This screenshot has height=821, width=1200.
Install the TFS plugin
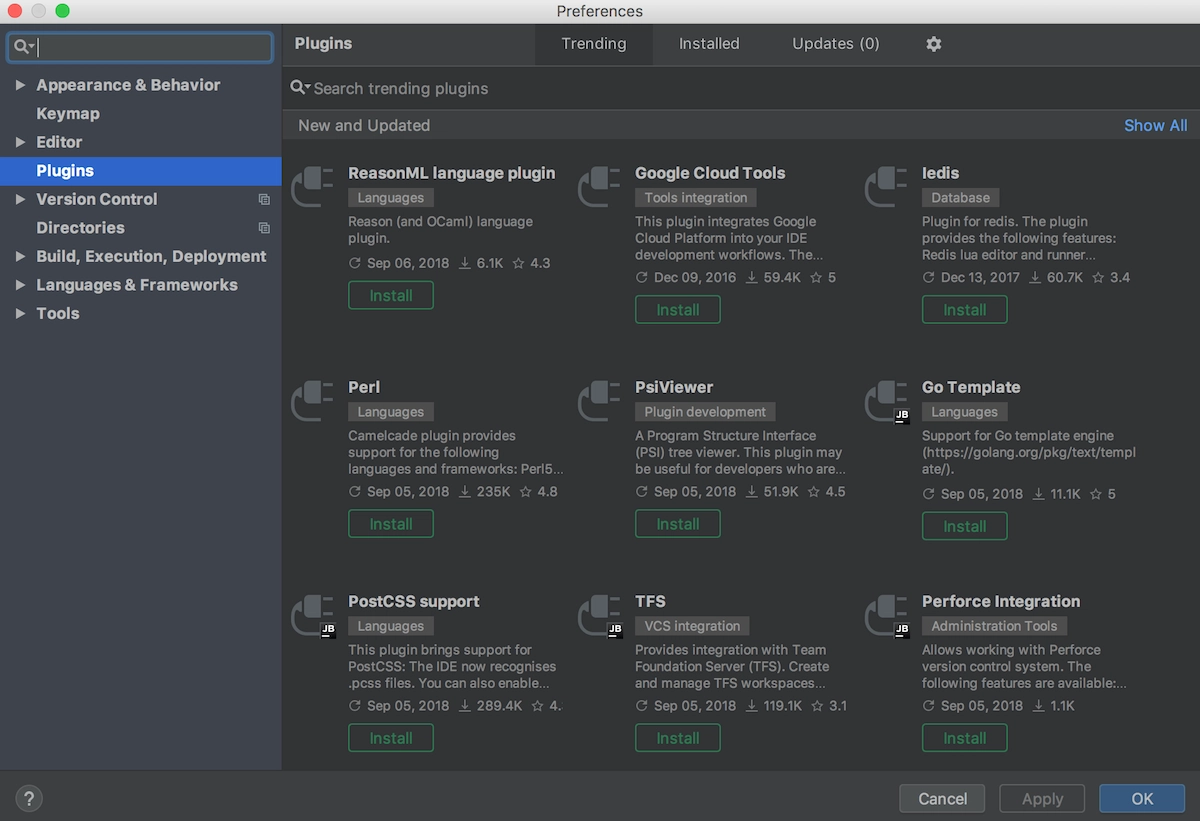678,738
